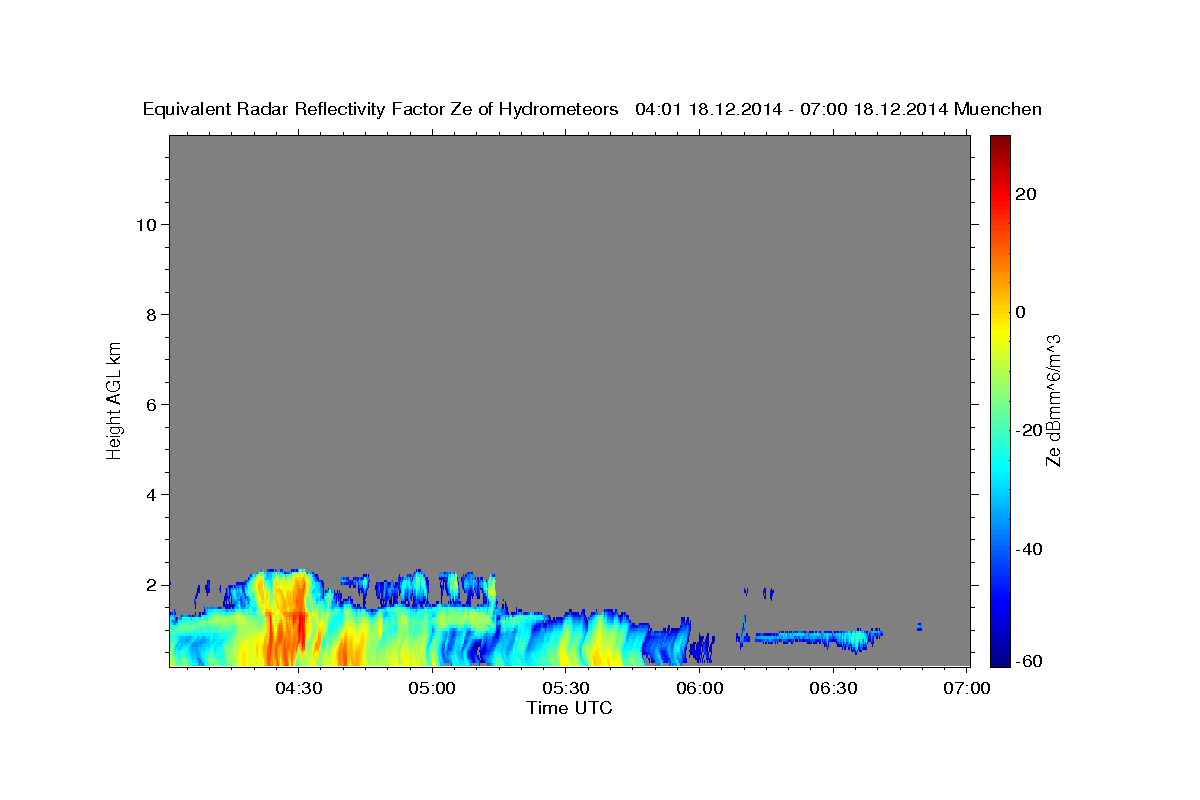The height and width of the screenshot is (800, 1200).
Task: Click the 05:00 time tick label
Action: [x=433, y=688]
